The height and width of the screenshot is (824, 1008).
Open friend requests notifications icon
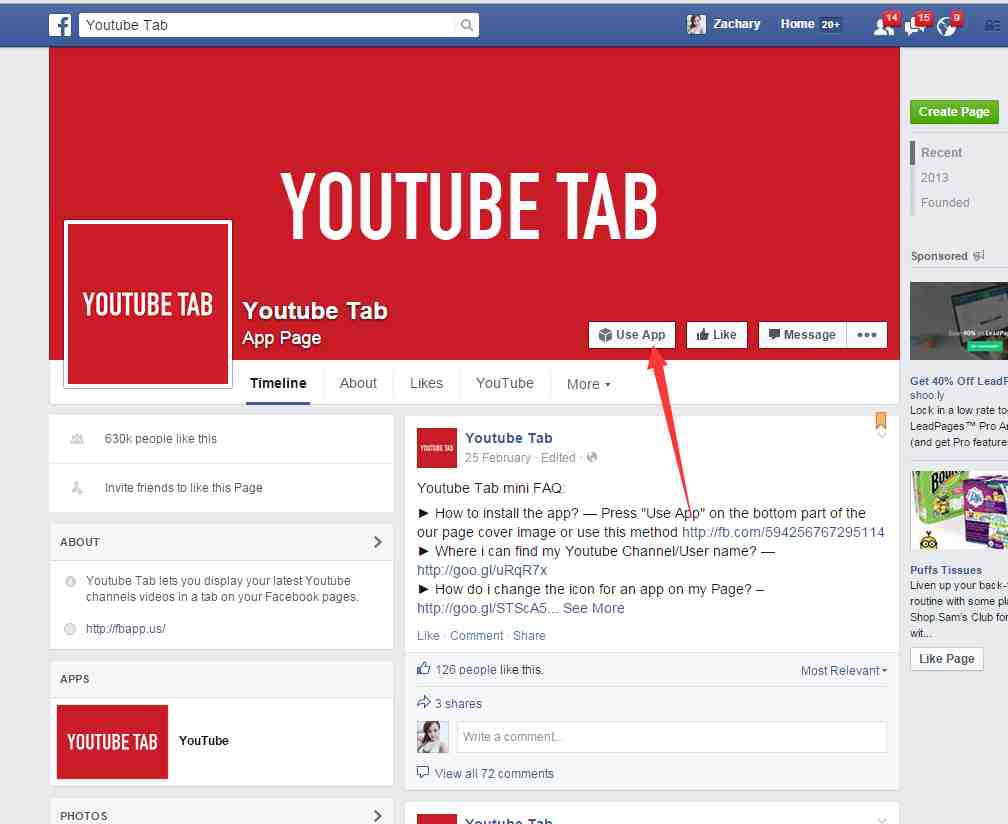tap(885, 25)
